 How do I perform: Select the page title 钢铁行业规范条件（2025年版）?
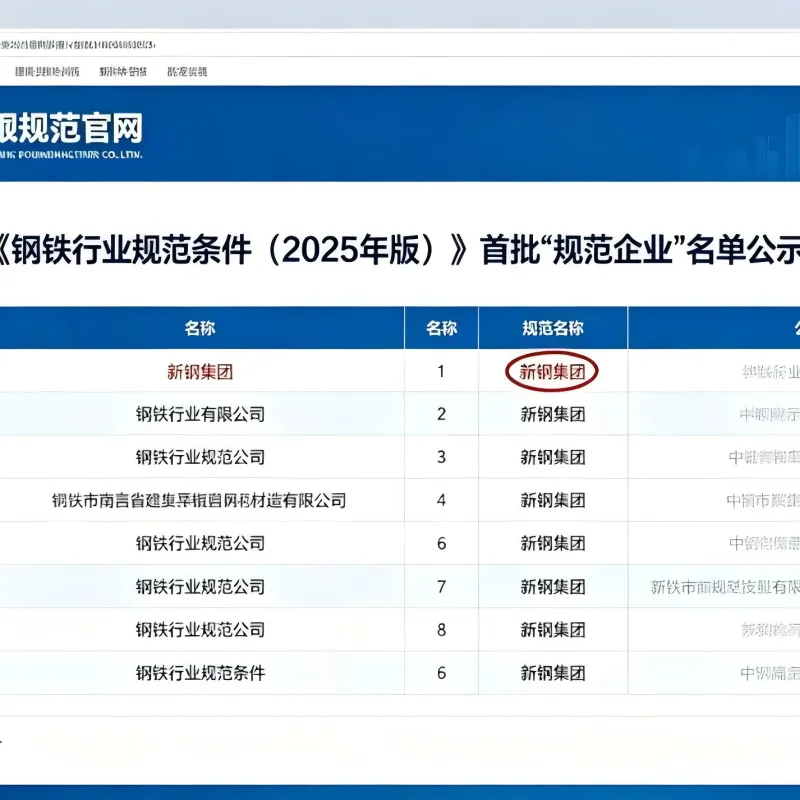point(231,250)
